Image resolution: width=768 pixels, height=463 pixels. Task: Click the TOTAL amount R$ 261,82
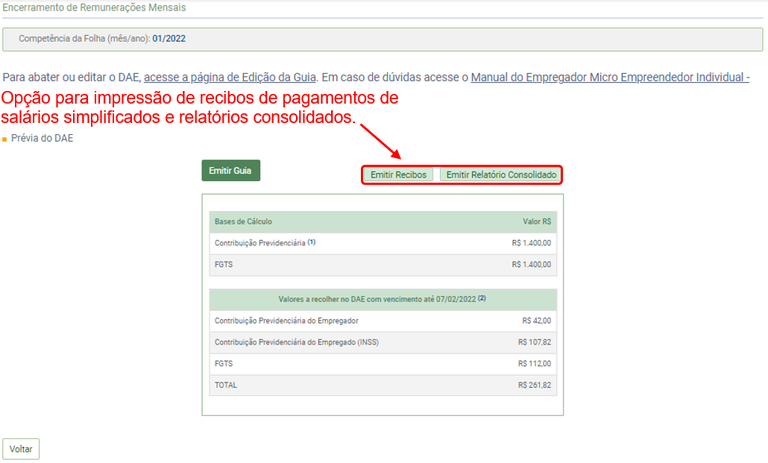point(534,384)
